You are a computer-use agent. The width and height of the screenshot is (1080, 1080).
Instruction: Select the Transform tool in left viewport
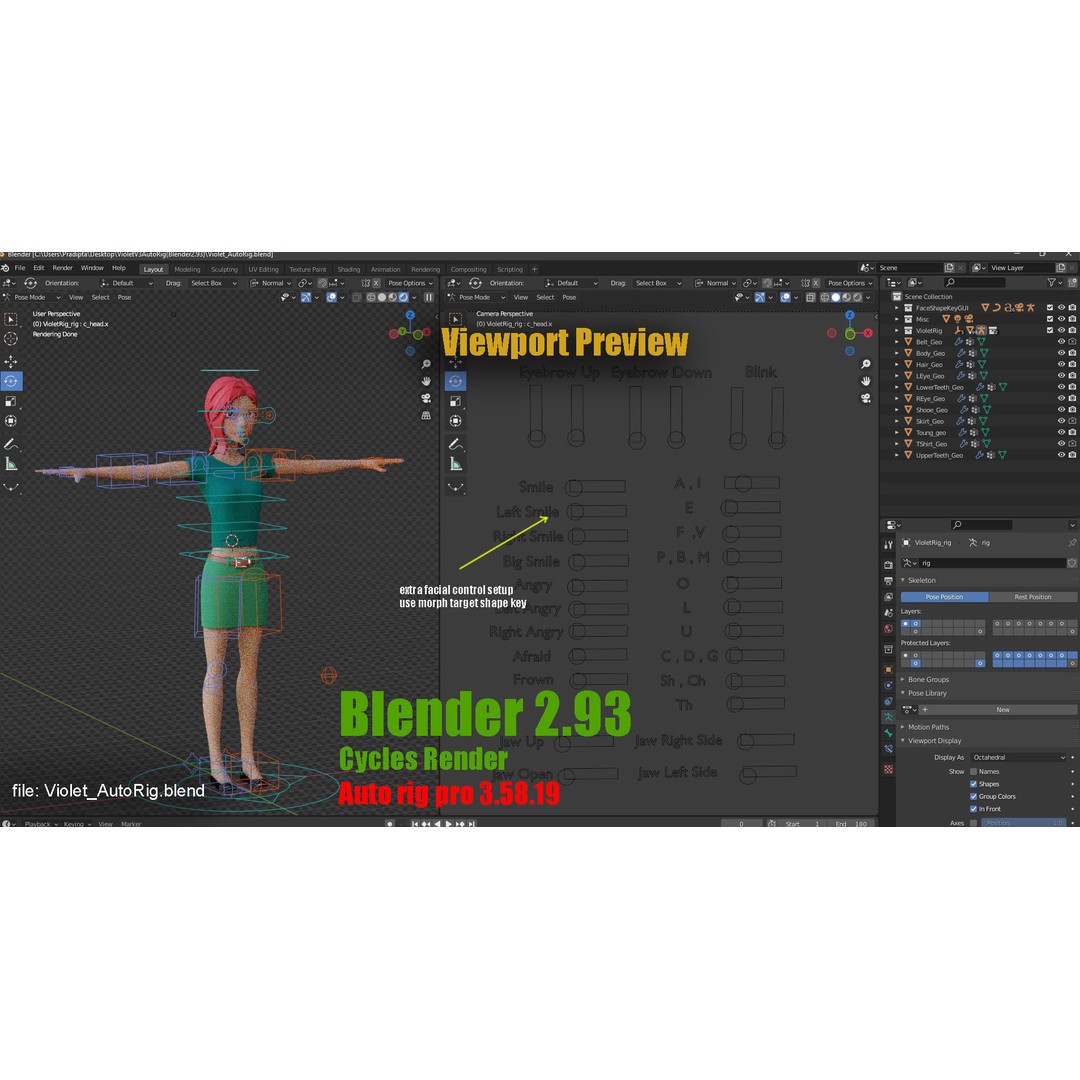11,421
